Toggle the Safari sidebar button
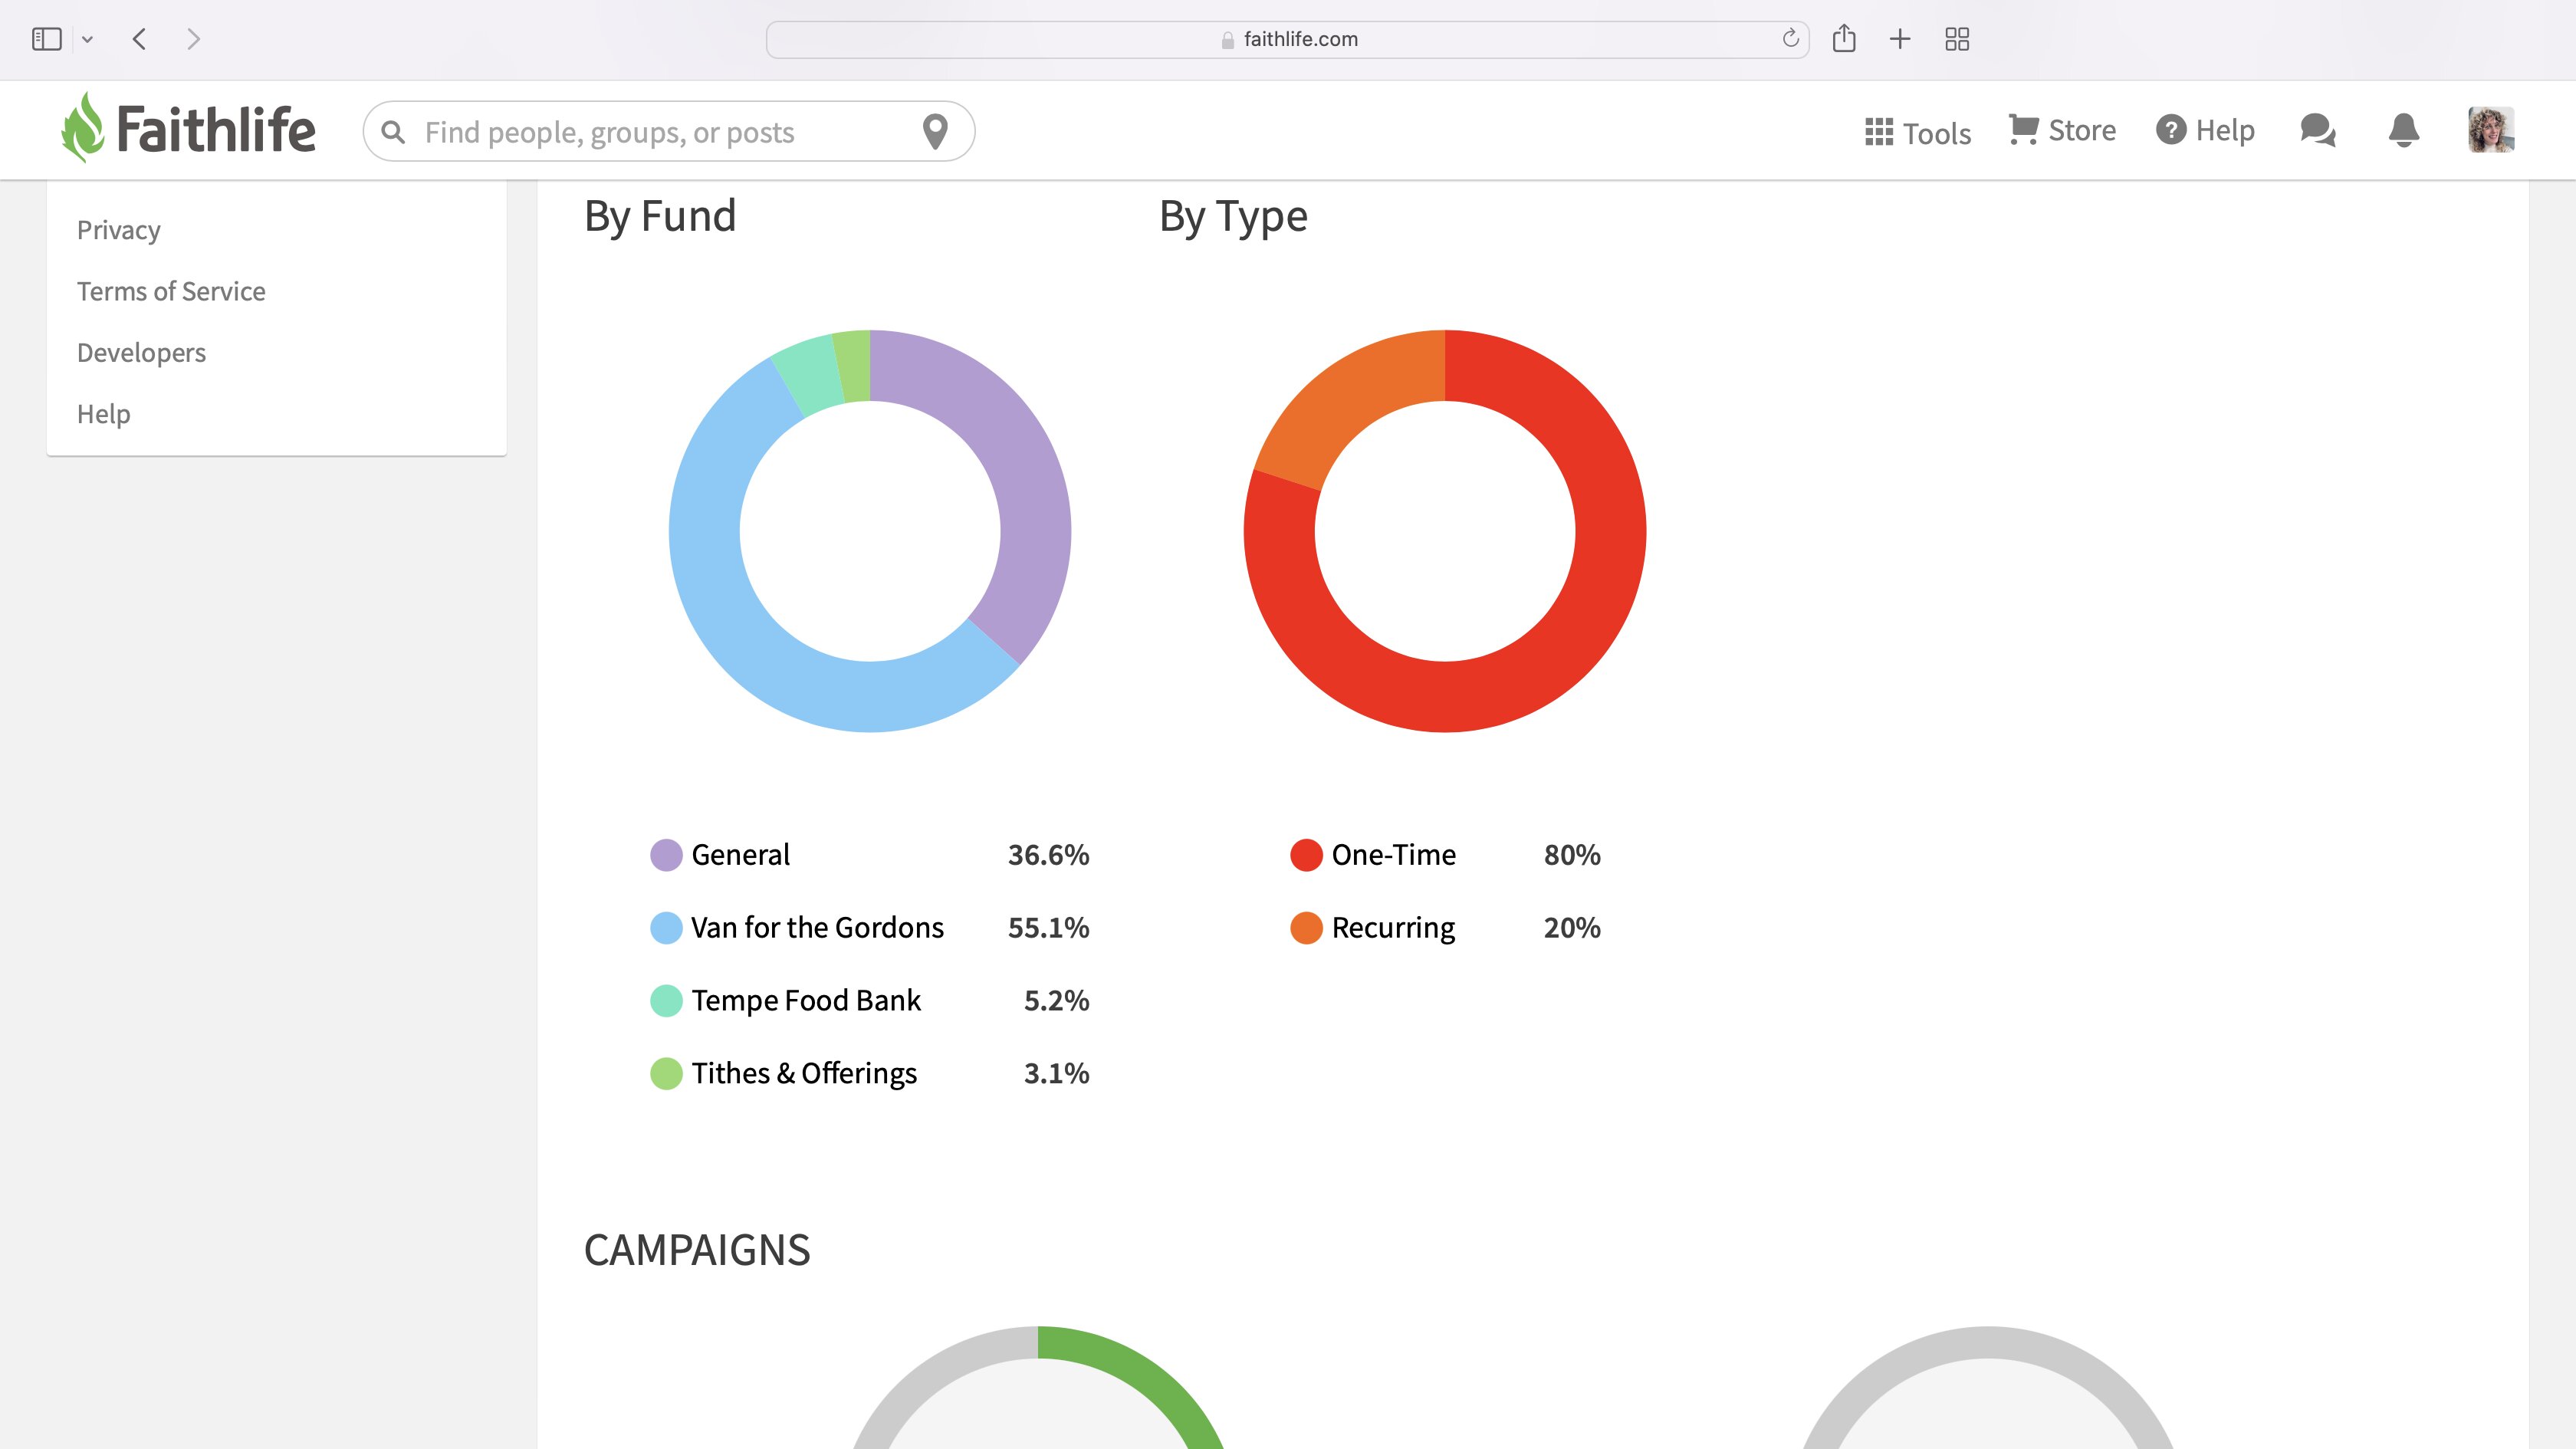Screen dimensions: 2576x1449 pos(47,39)
